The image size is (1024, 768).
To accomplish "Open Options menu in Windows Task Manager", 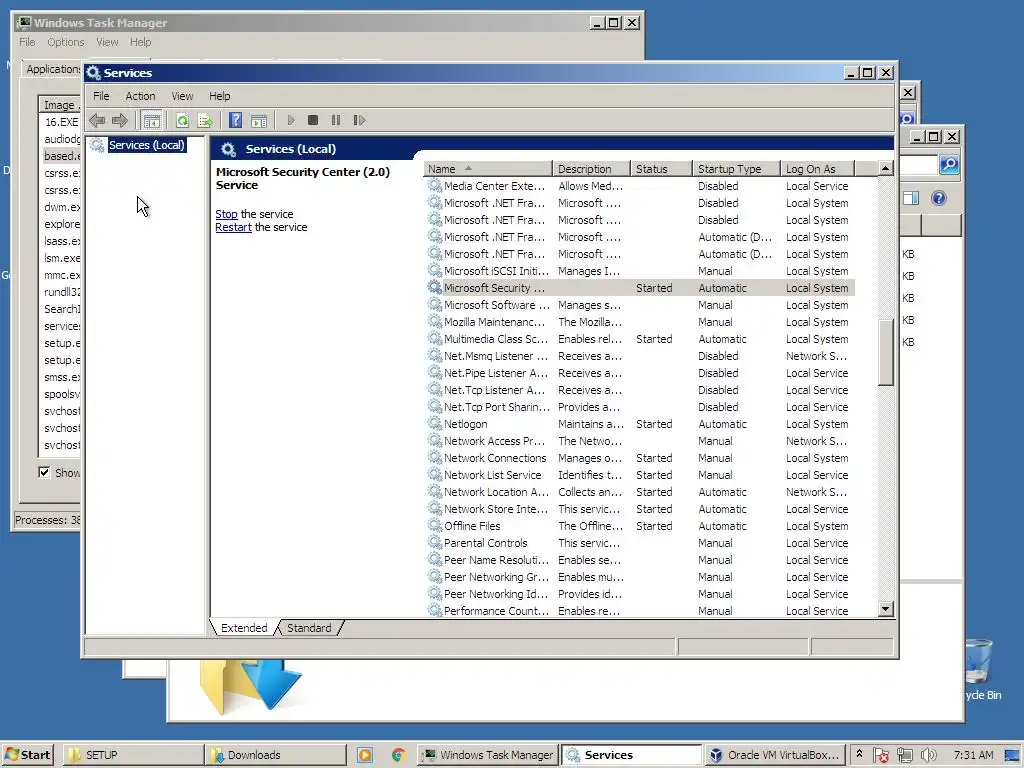I will point(65,42).
